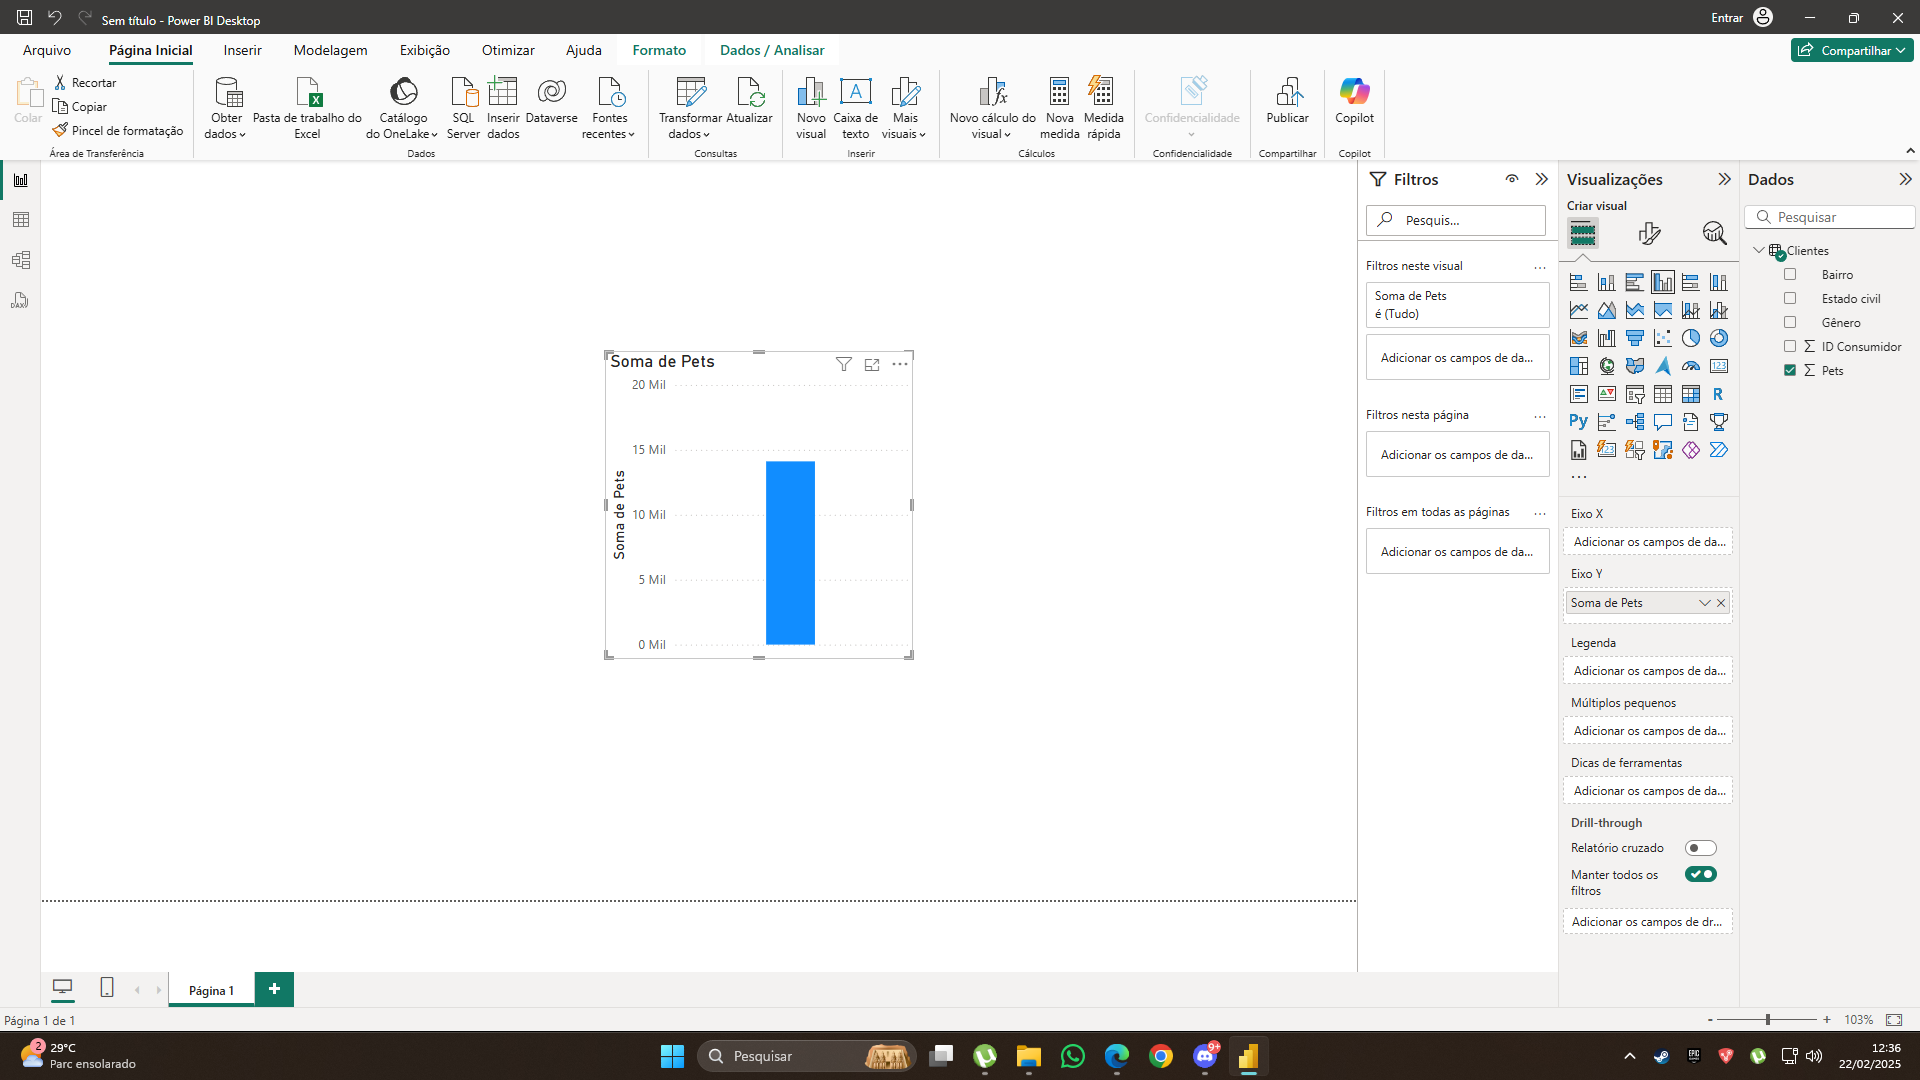1920x1080 pixels.
Task: Open focus mode on the chart visual
Action: 872,364
